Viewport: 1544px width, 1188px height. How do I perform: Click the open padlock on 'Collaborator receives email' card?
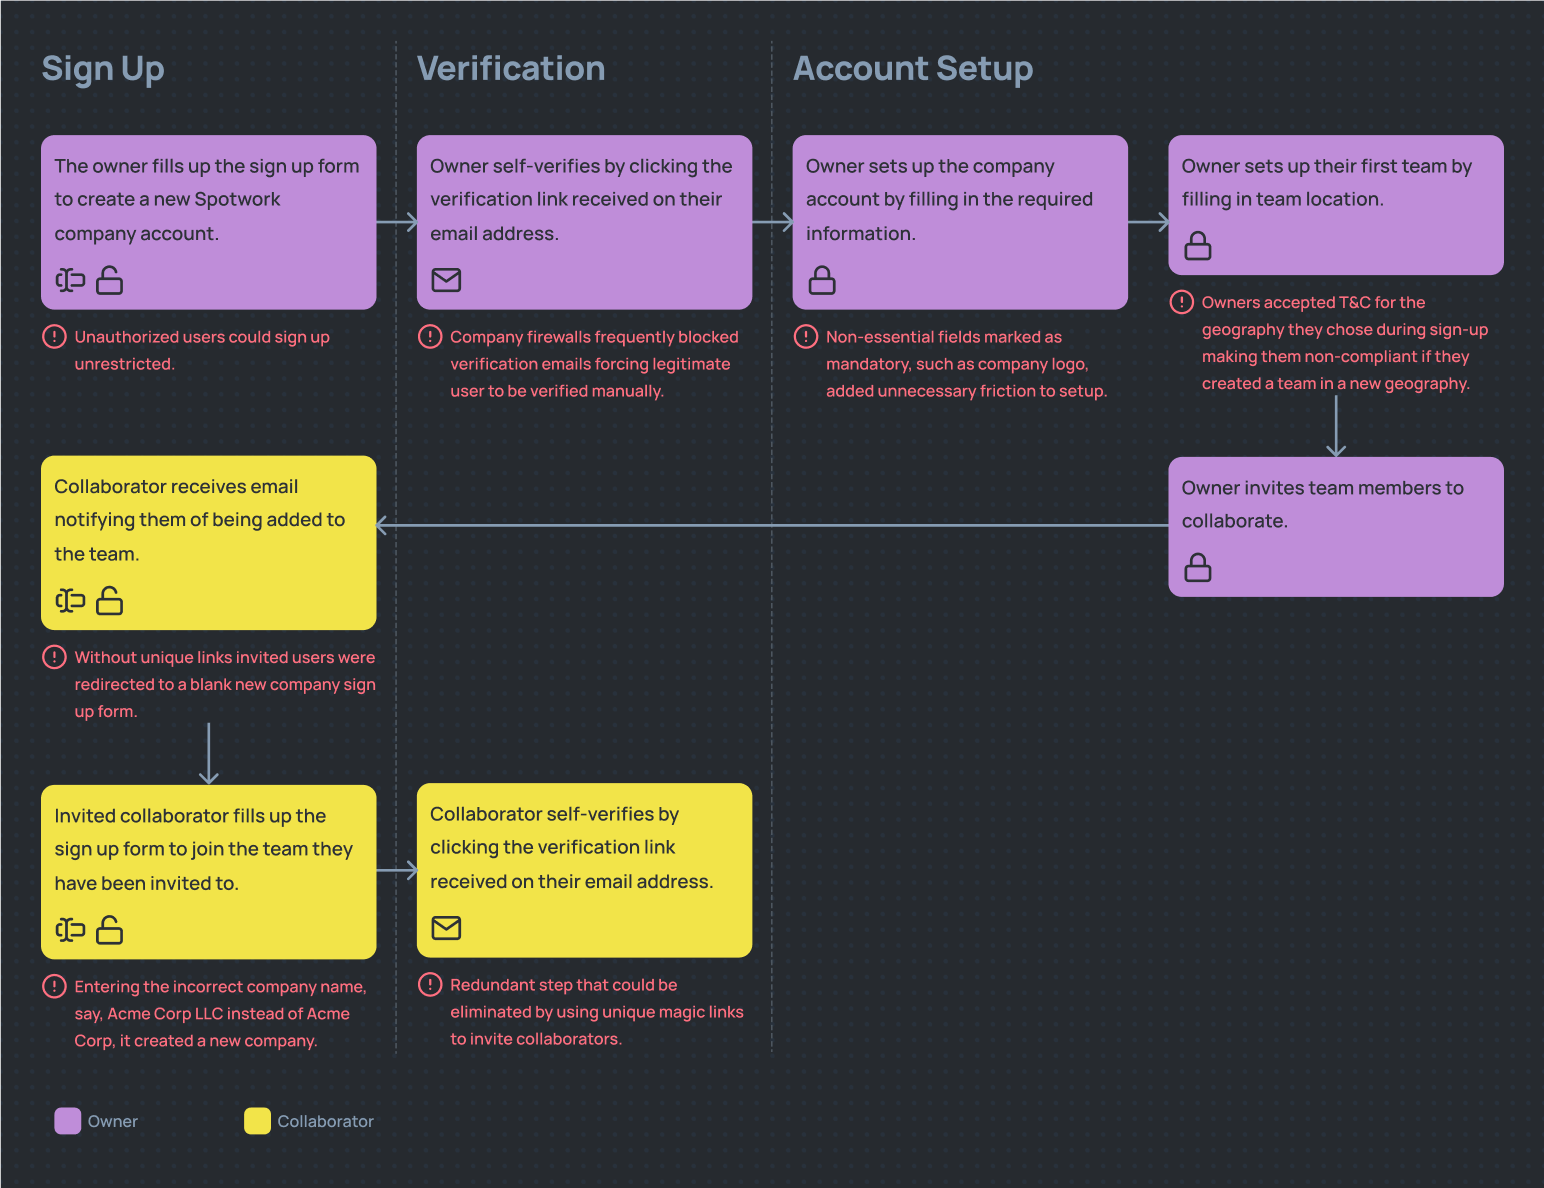coord(110,601)
